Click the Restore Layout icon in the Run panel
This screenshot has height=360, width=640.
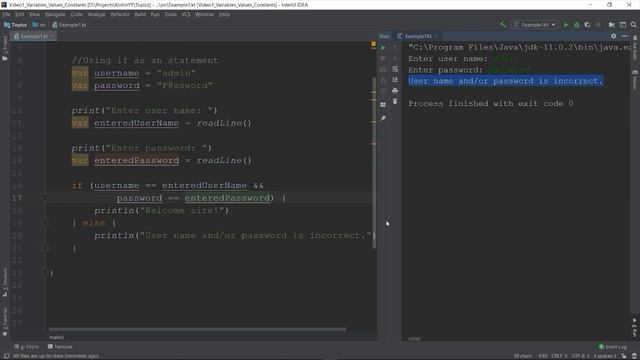[383, 104]
